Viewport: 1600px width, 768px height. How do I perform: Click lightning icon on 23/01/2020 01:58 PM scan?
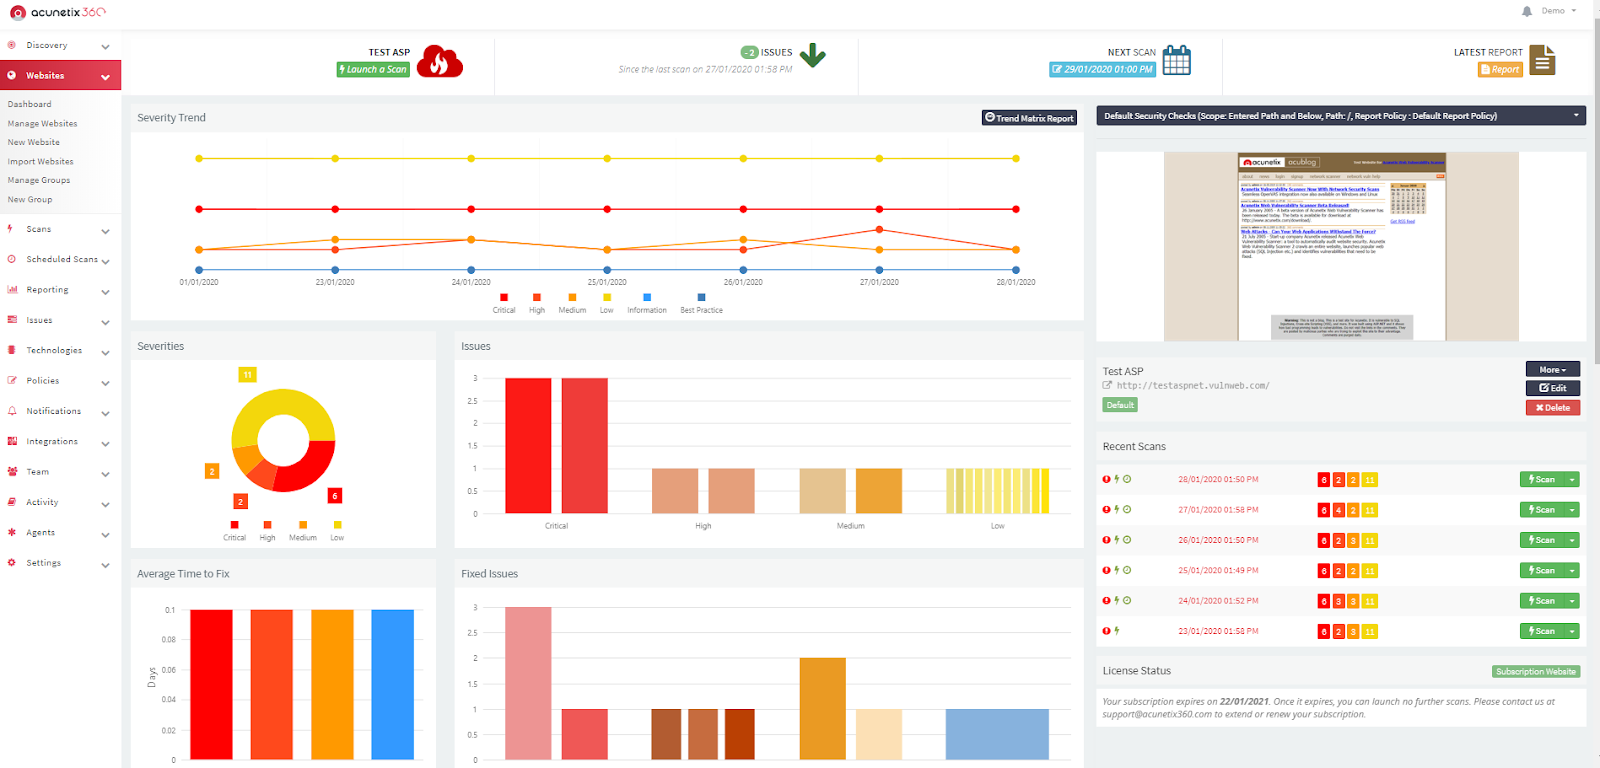tap(1117, 631)
